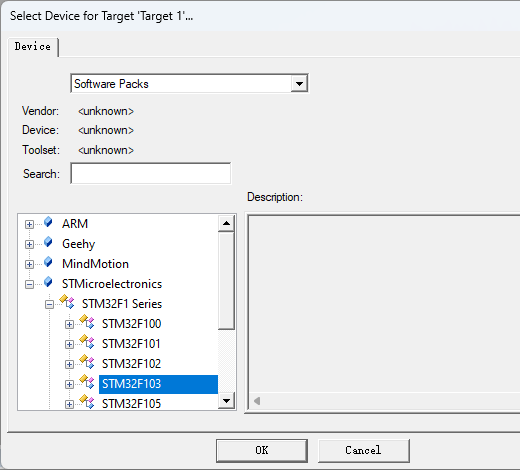The image size is (520, 470).
Task: Click into the Search input field
Action: coord(151,173)
